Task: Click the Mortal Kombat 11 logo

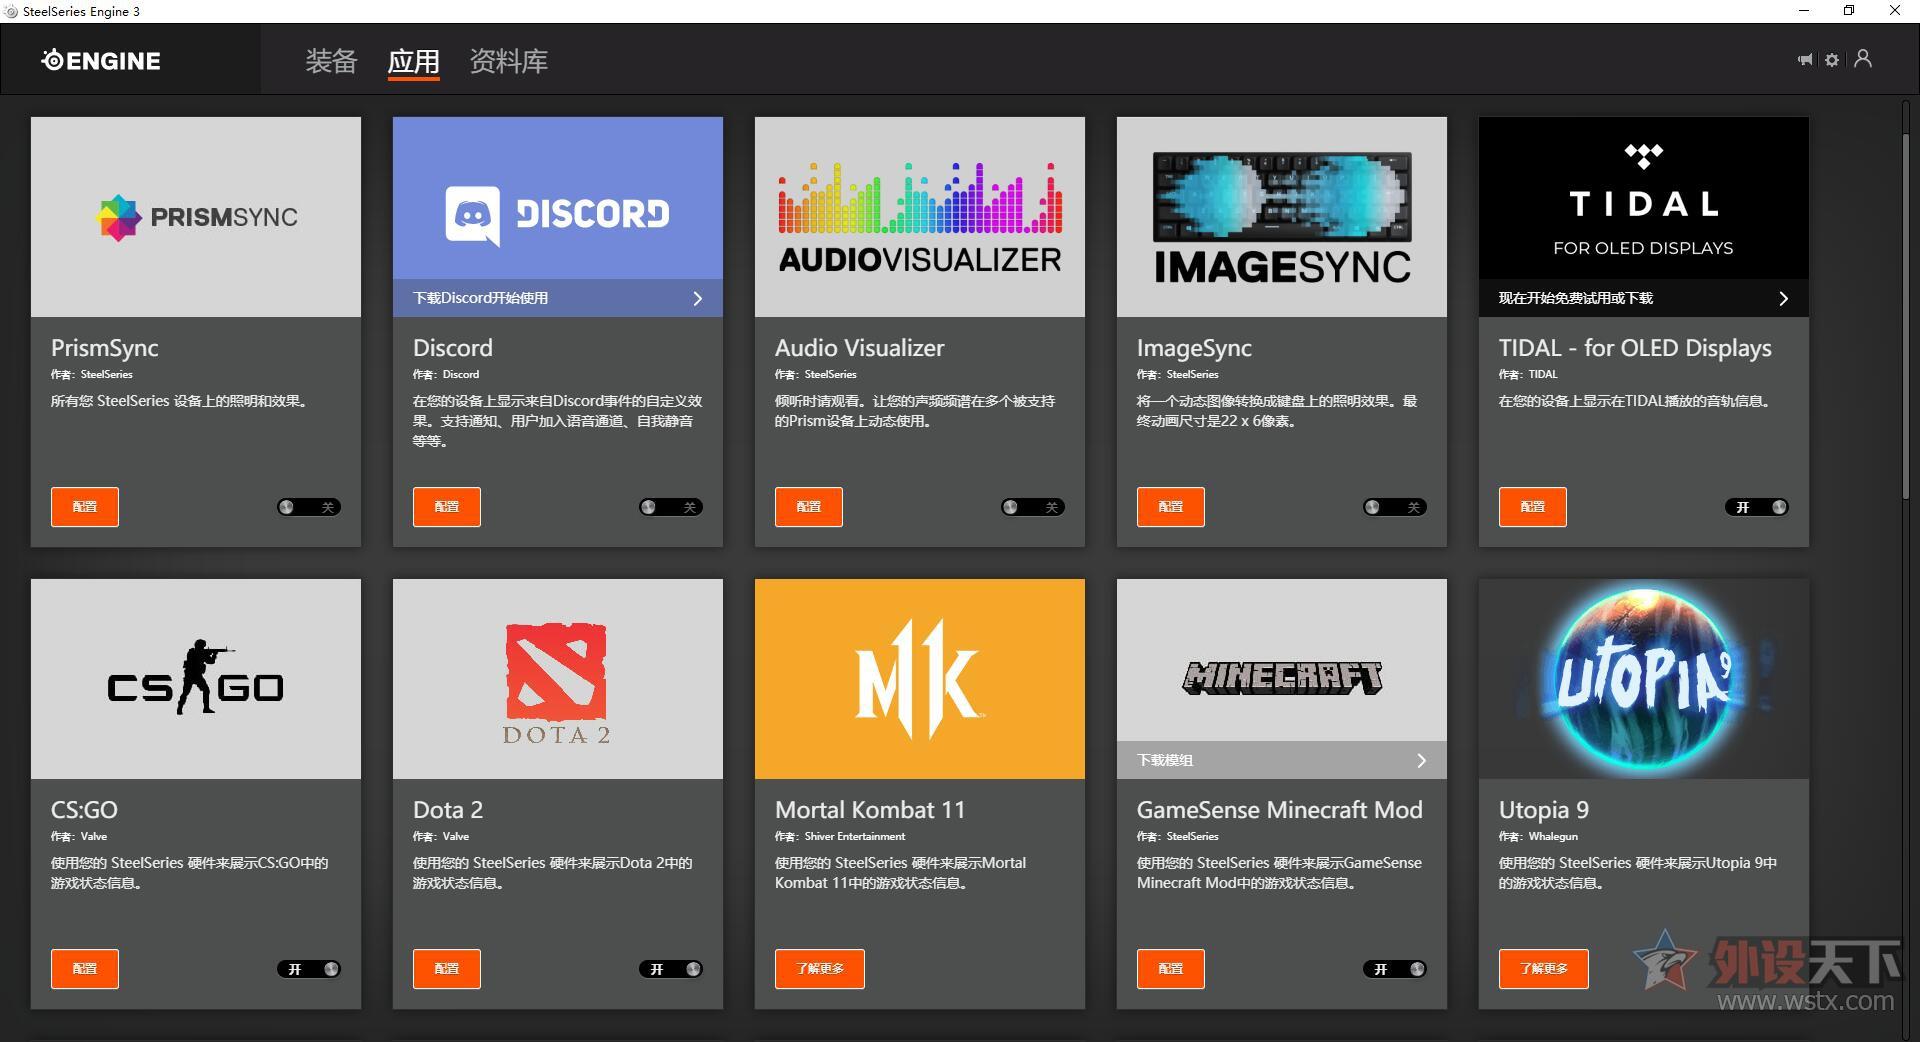Action: (x=920, y=679)
